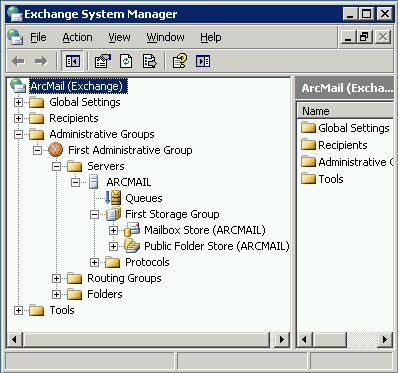Click right arrow of tree pane scrollbar
The image size is (398, 373).
click(282, 340)
